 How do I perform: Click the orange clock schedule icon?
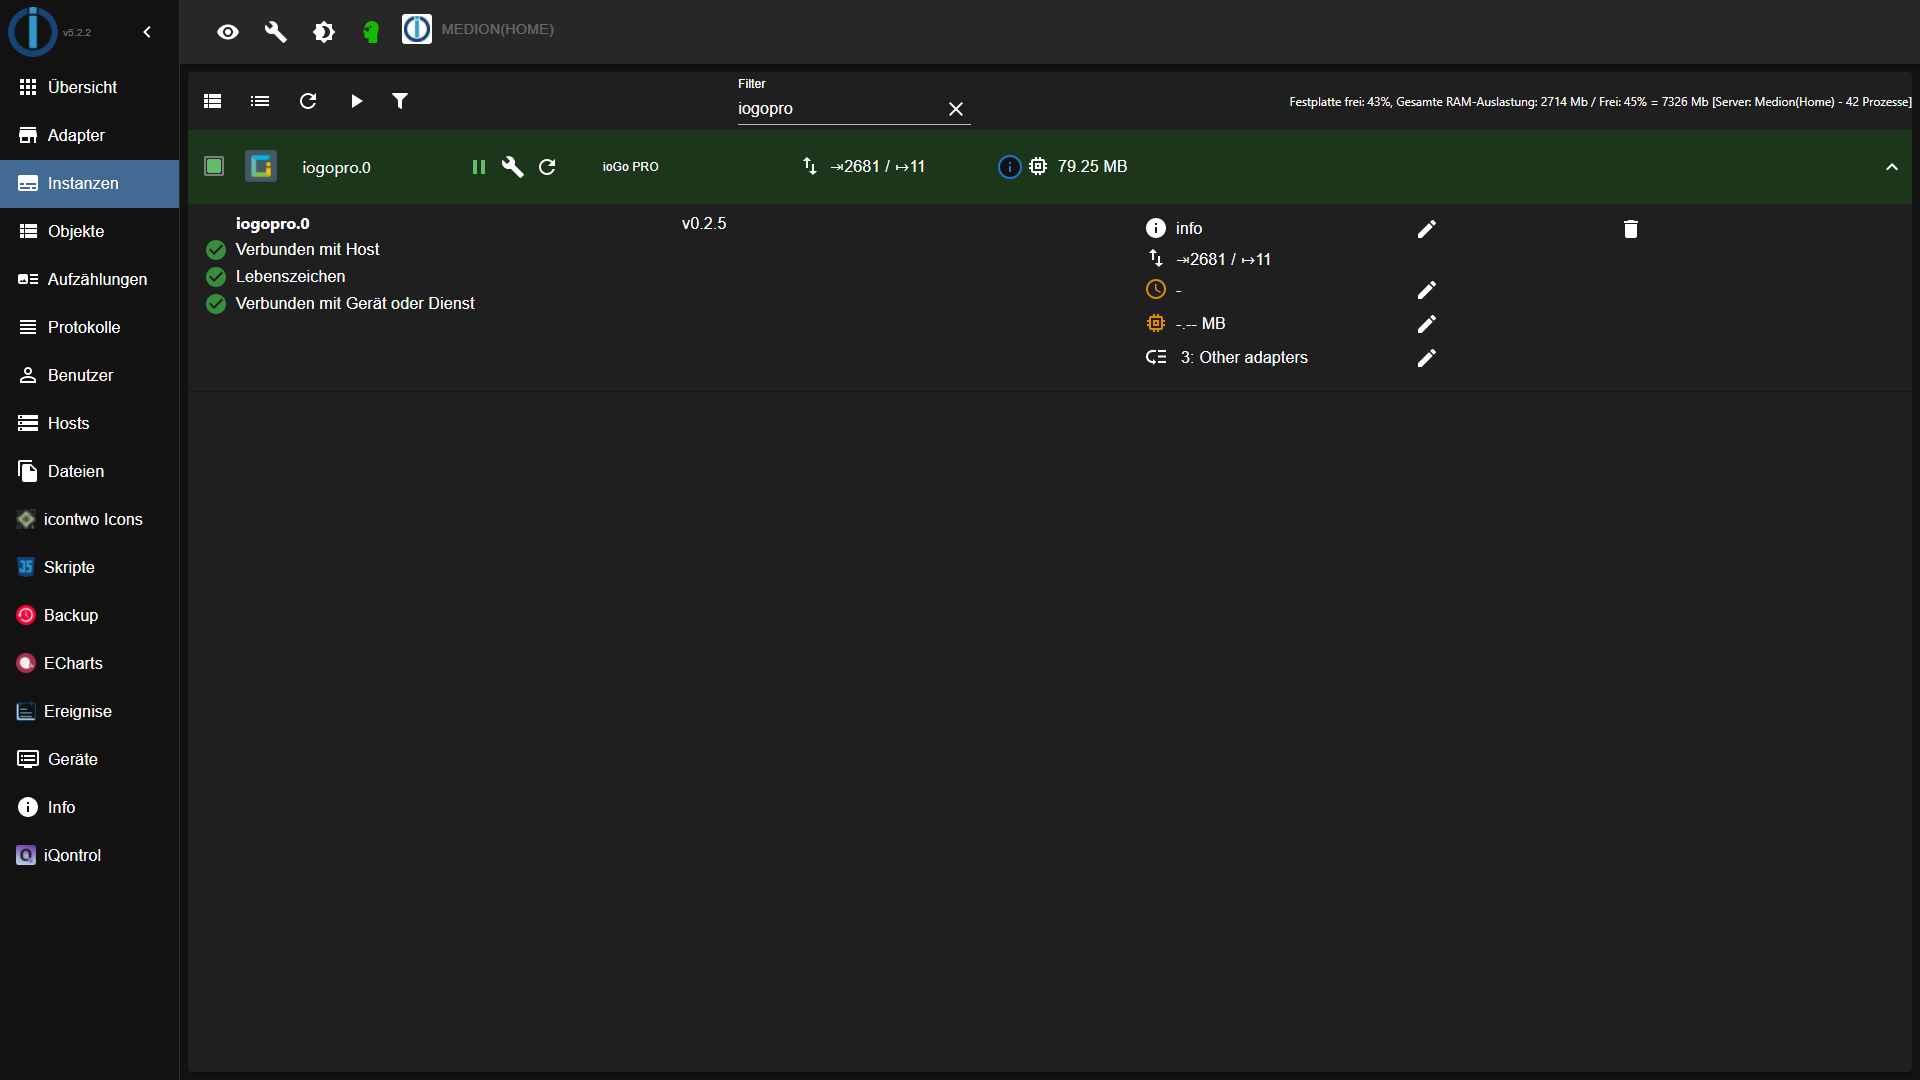(x=1156, y=289)
